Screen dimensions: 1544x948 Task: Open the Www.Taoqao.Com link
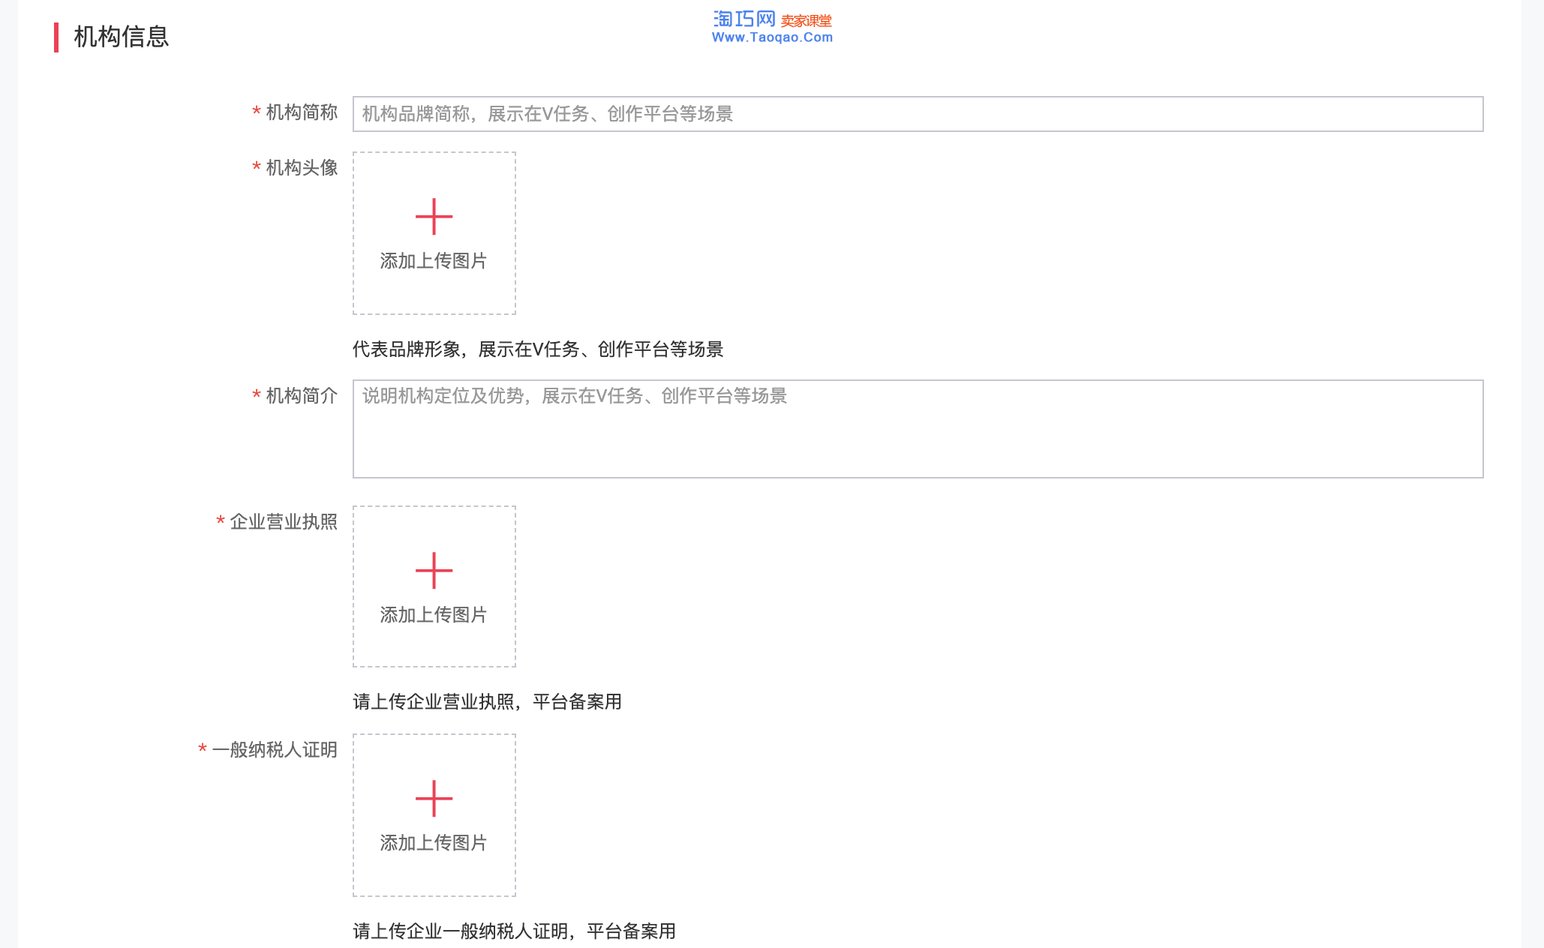tap(772, 38)
